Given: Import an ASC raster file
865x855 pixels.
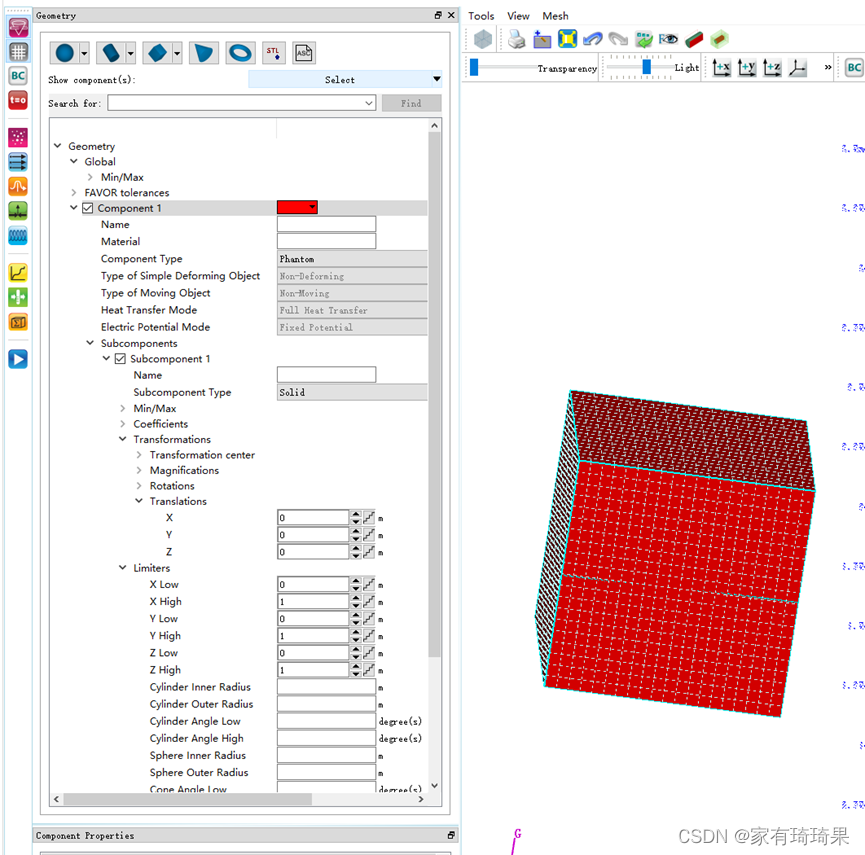Looking at the screenshot, I should [304, 53].
